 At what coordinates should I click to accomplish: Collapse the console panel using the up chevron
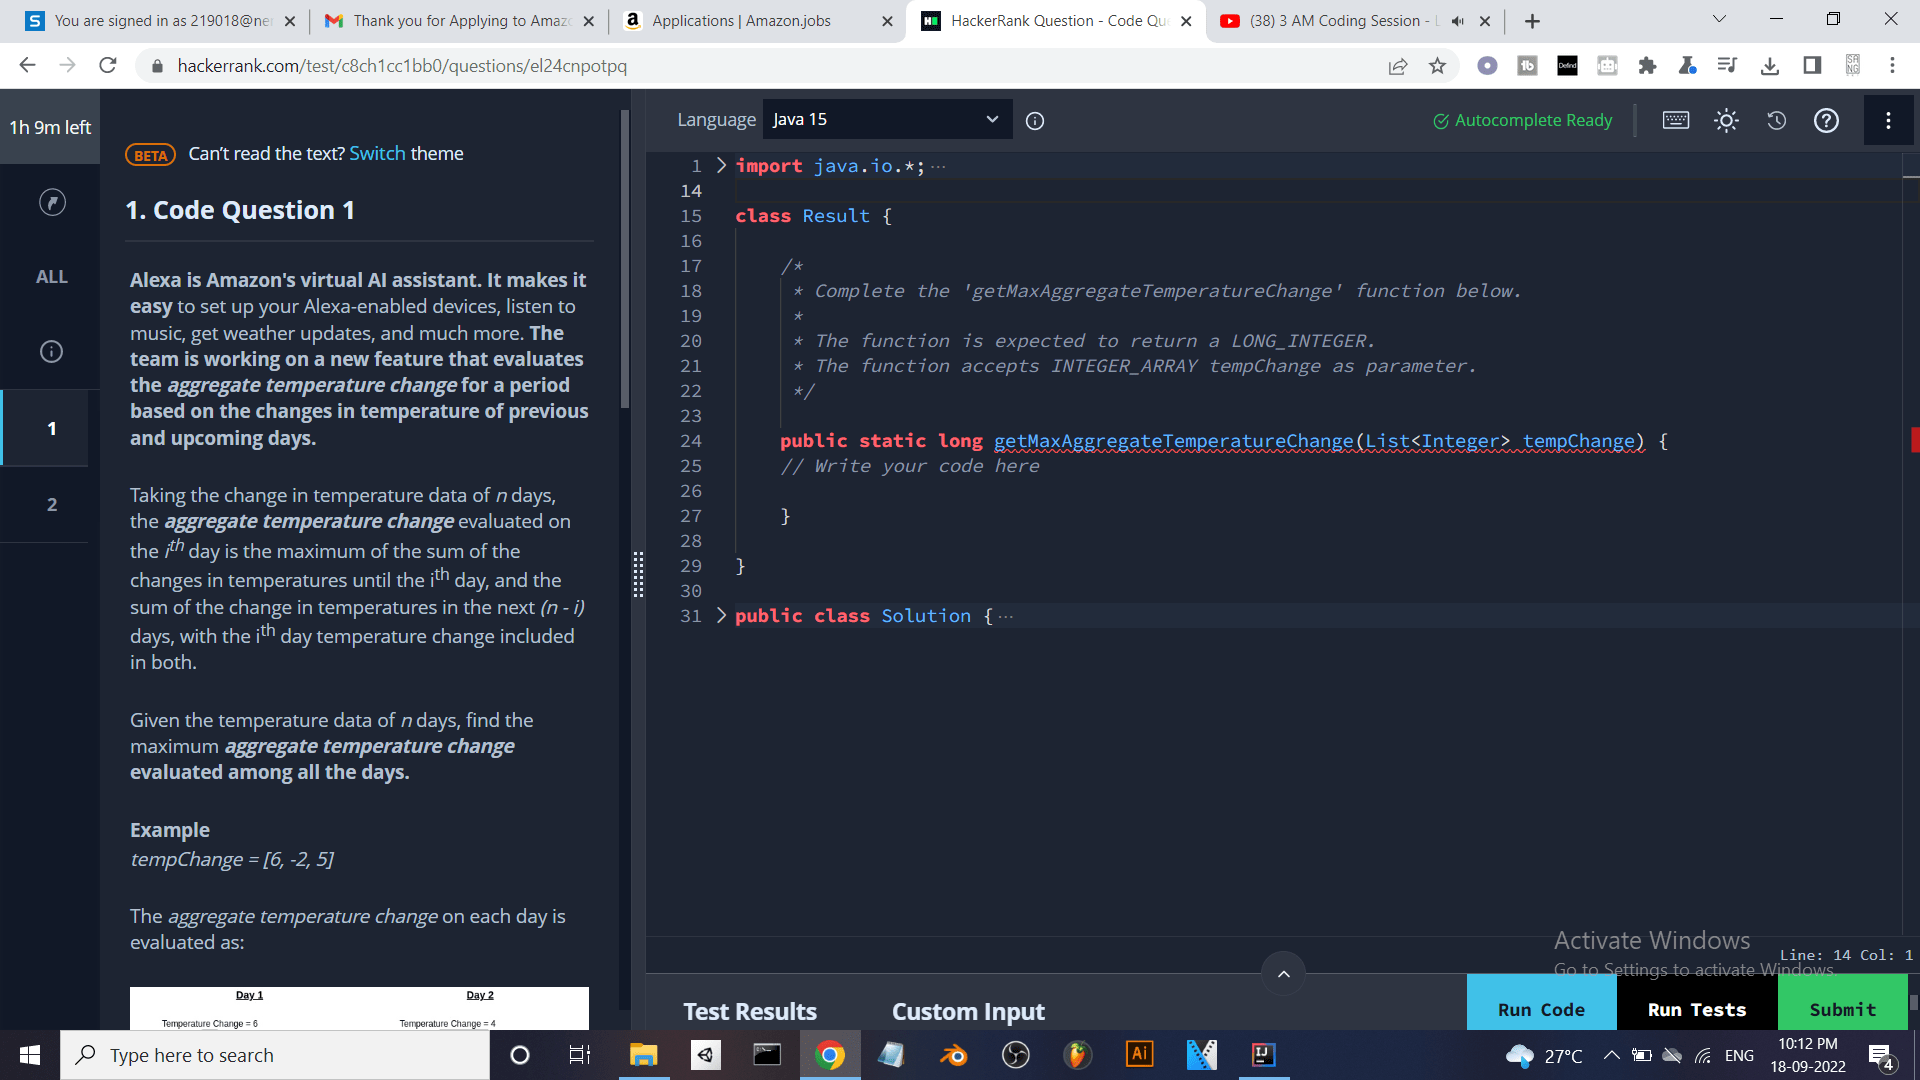(x=1283, y=973)
